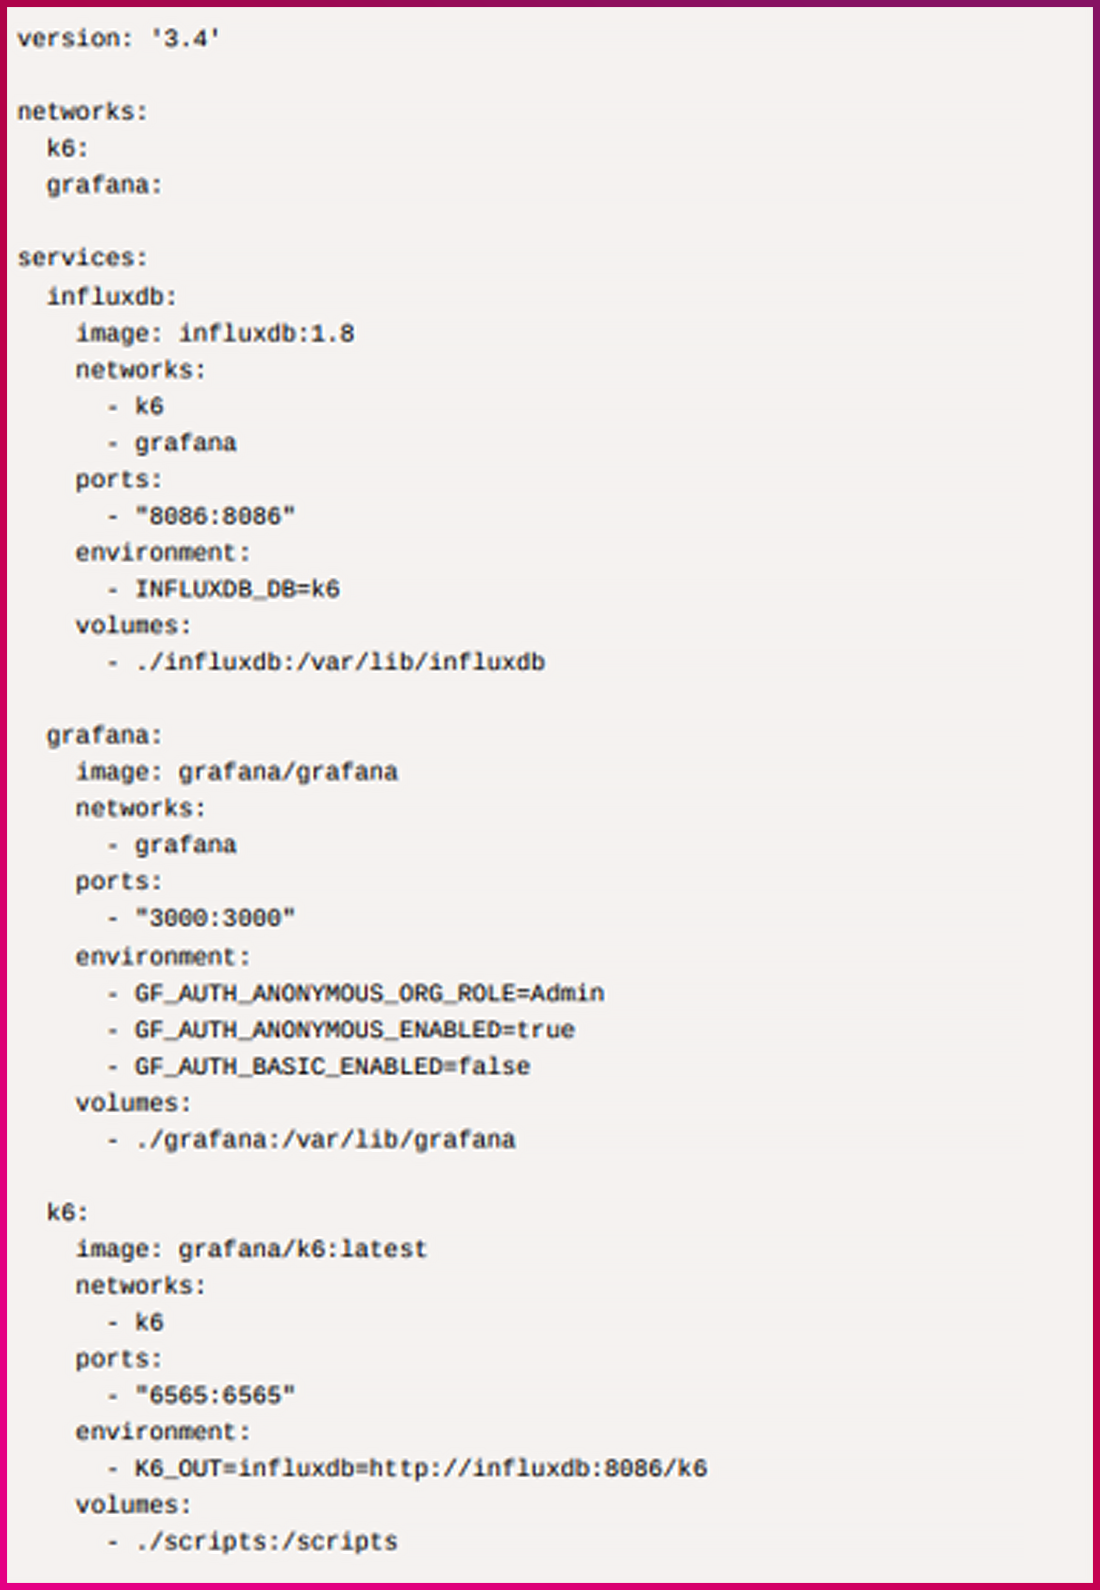Click the "8086:8086" port mapping
The height and width of the screenshot is (1590, 1100).
(215, 516)
